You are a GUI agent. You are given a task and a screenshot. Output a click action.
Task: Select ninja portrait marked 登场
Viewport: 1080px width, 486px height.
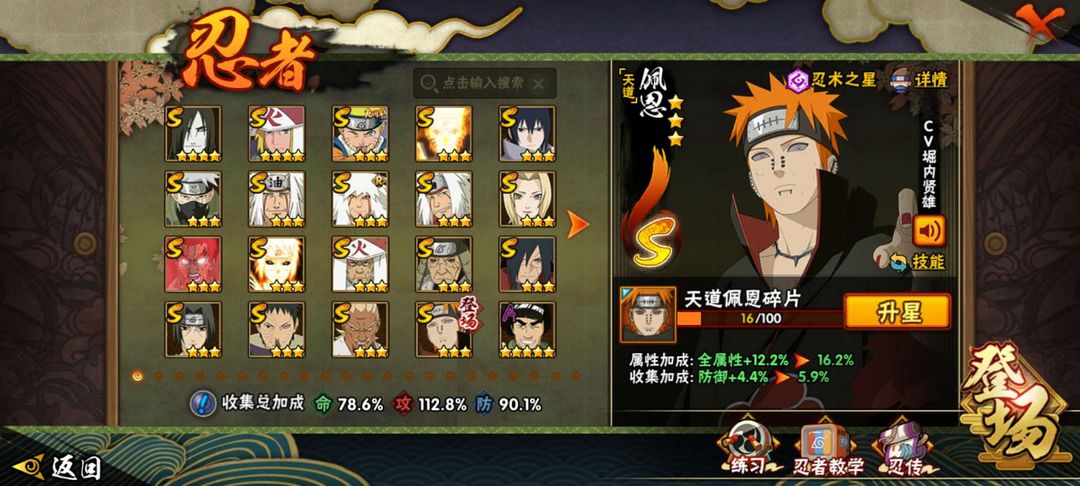coord(444,330)
